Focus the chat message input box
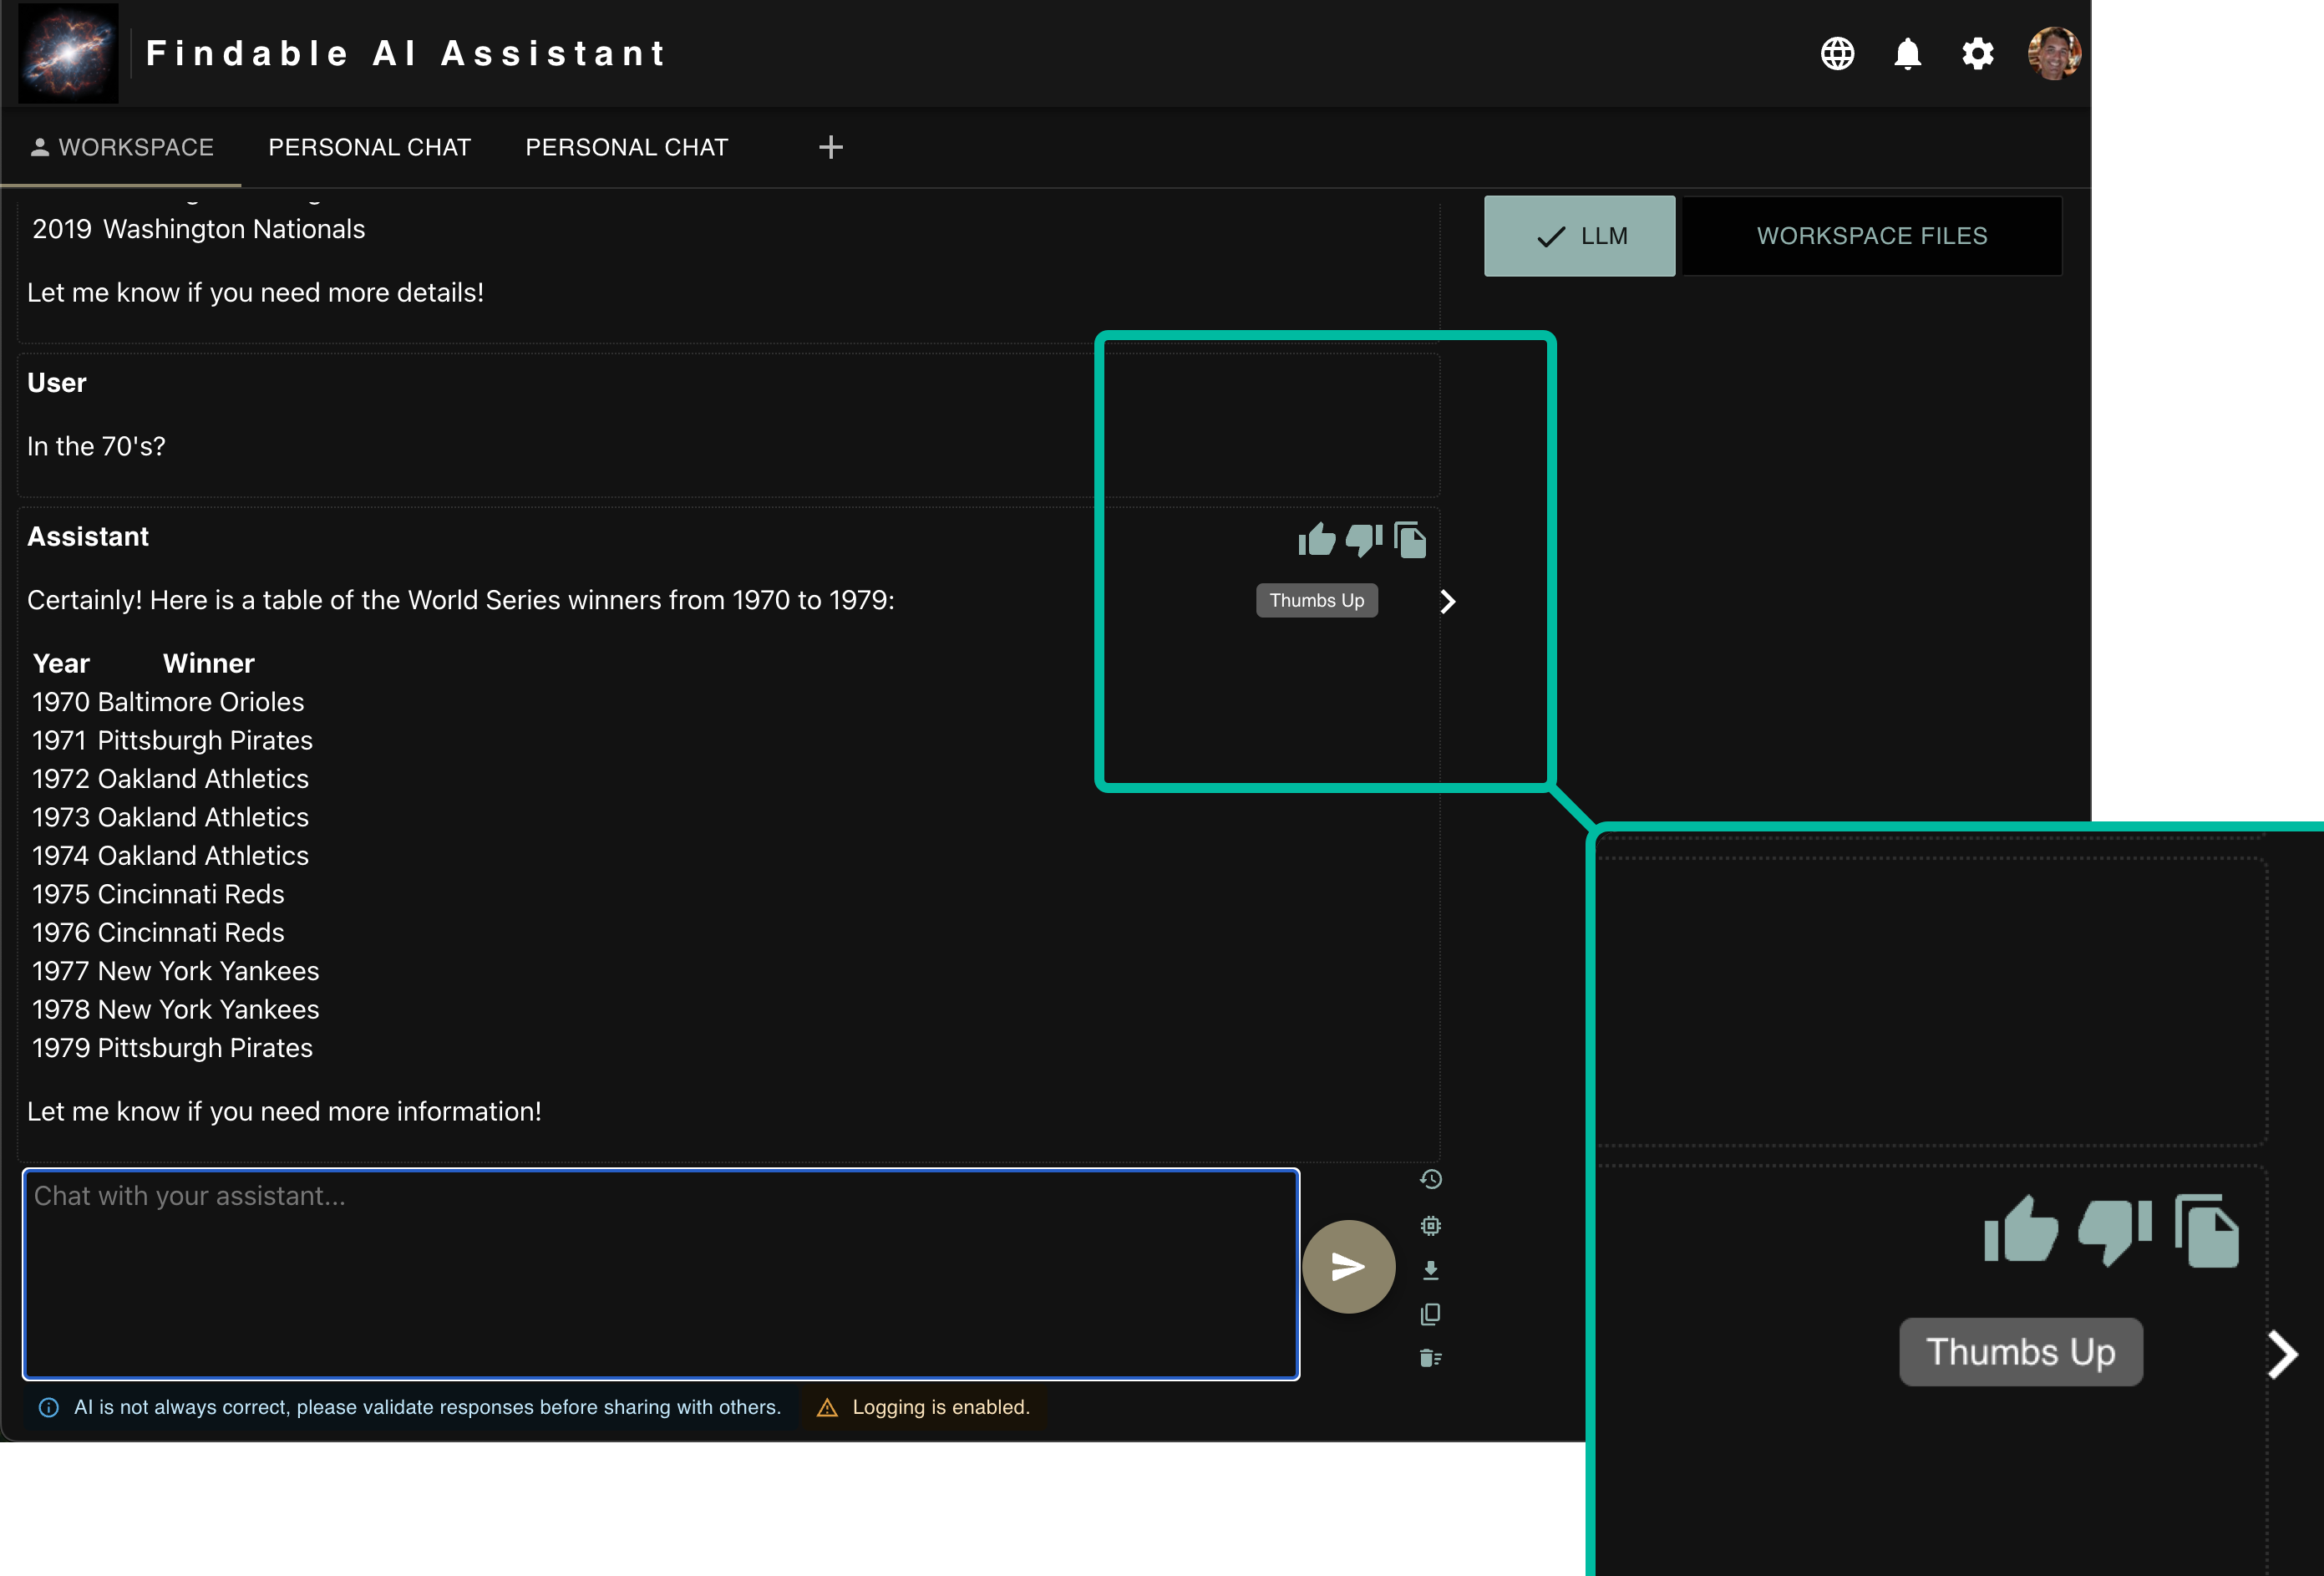Image resolution: width=2324 pixels, height=1576 pixels. [660, 1274]
